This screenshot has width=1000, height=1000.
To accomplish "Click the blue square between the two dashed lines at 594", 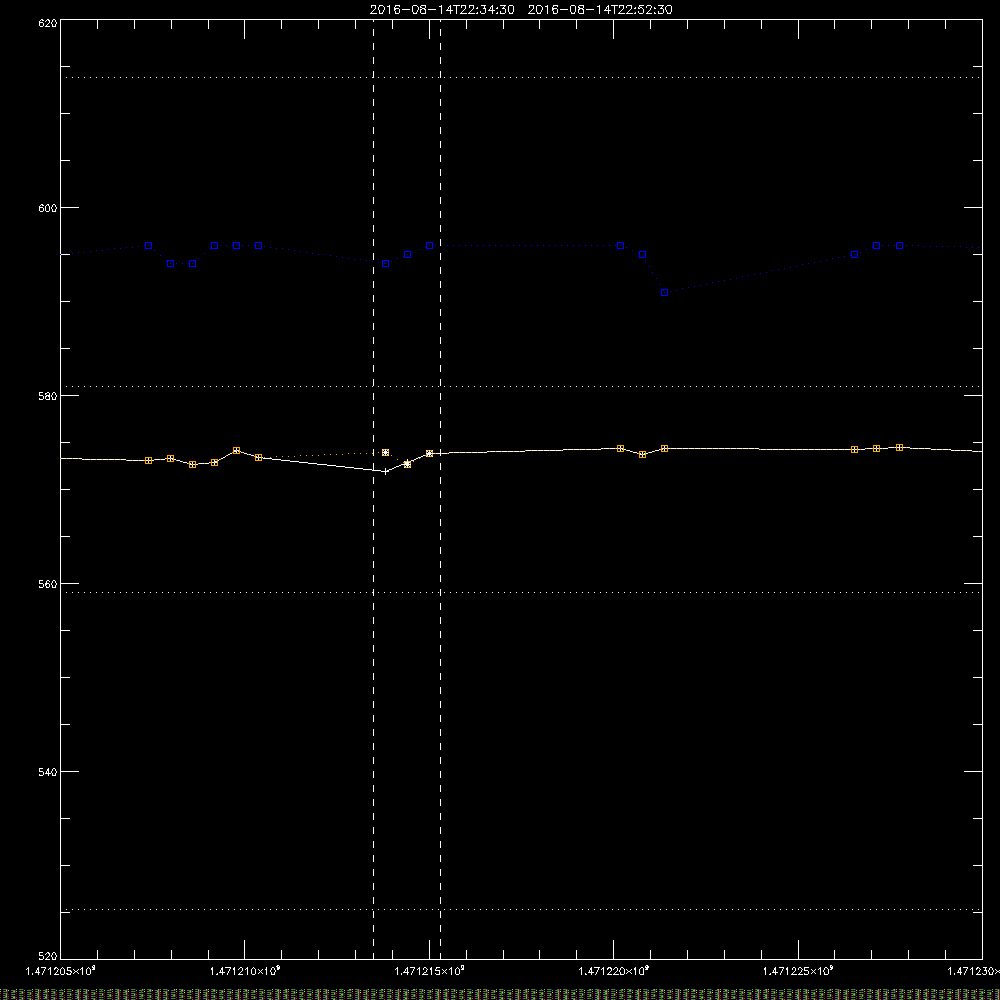I will point(385,263).
